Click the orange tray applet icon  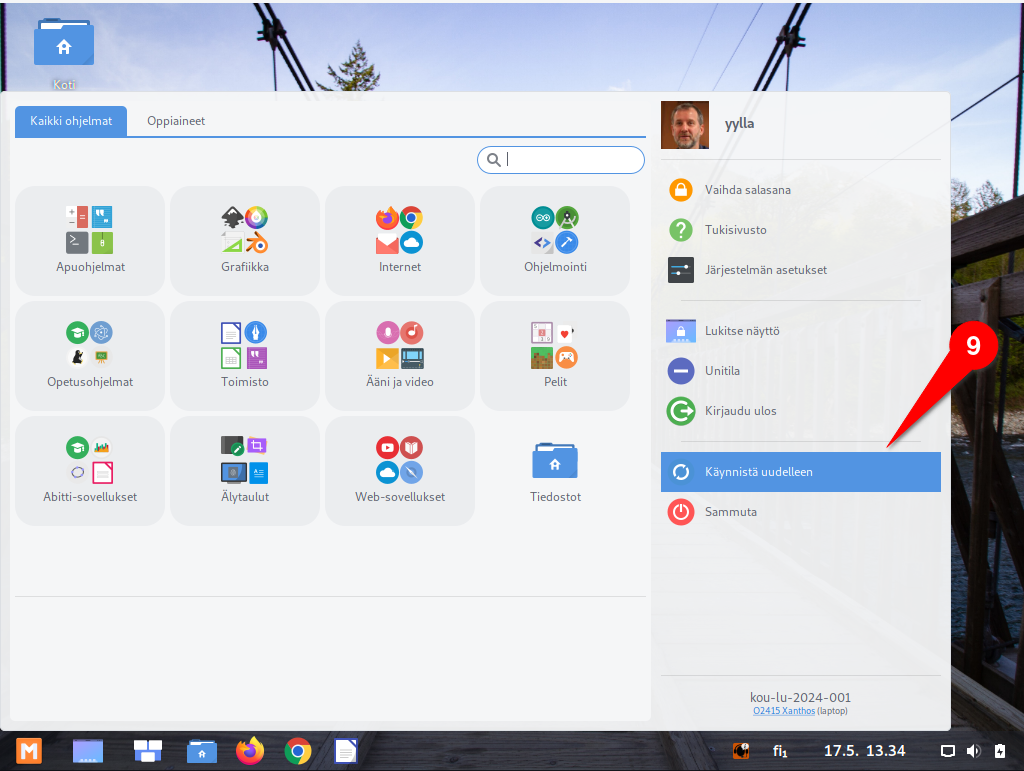point(741,751)
